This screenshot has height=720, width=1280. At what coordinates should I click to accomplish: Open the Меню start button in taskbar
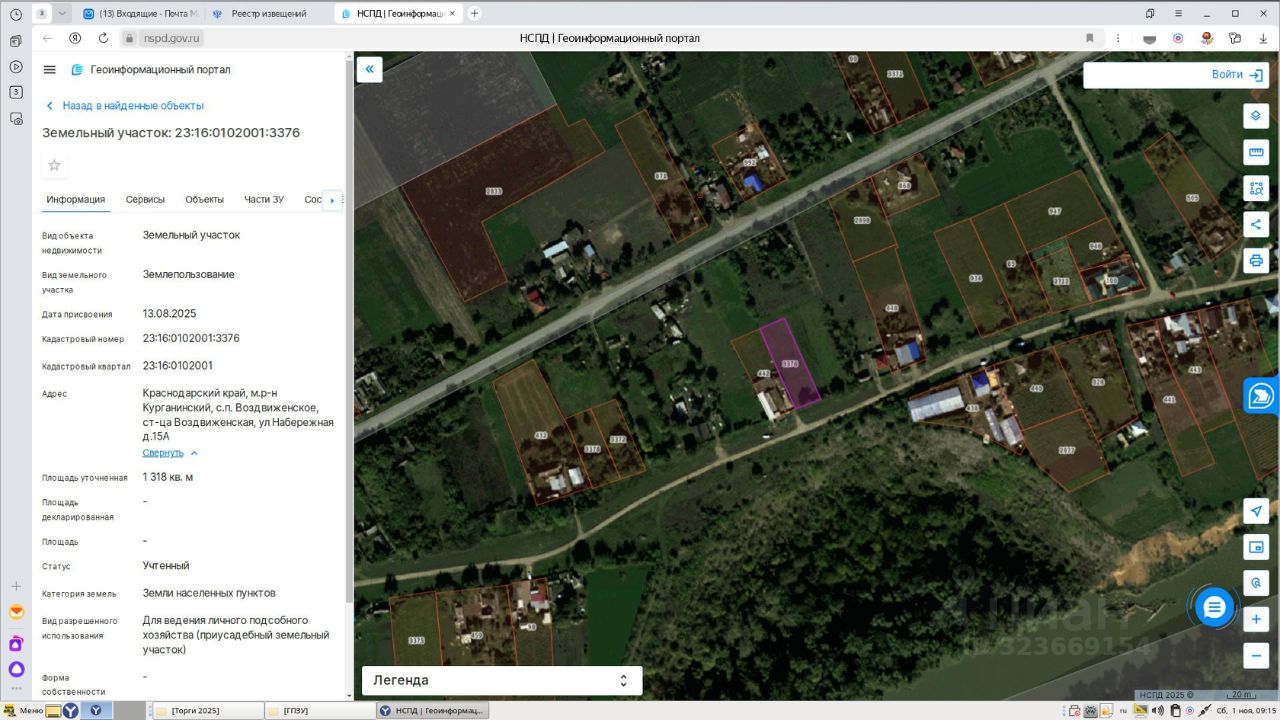pyautogui.click(x=23, y=711)
